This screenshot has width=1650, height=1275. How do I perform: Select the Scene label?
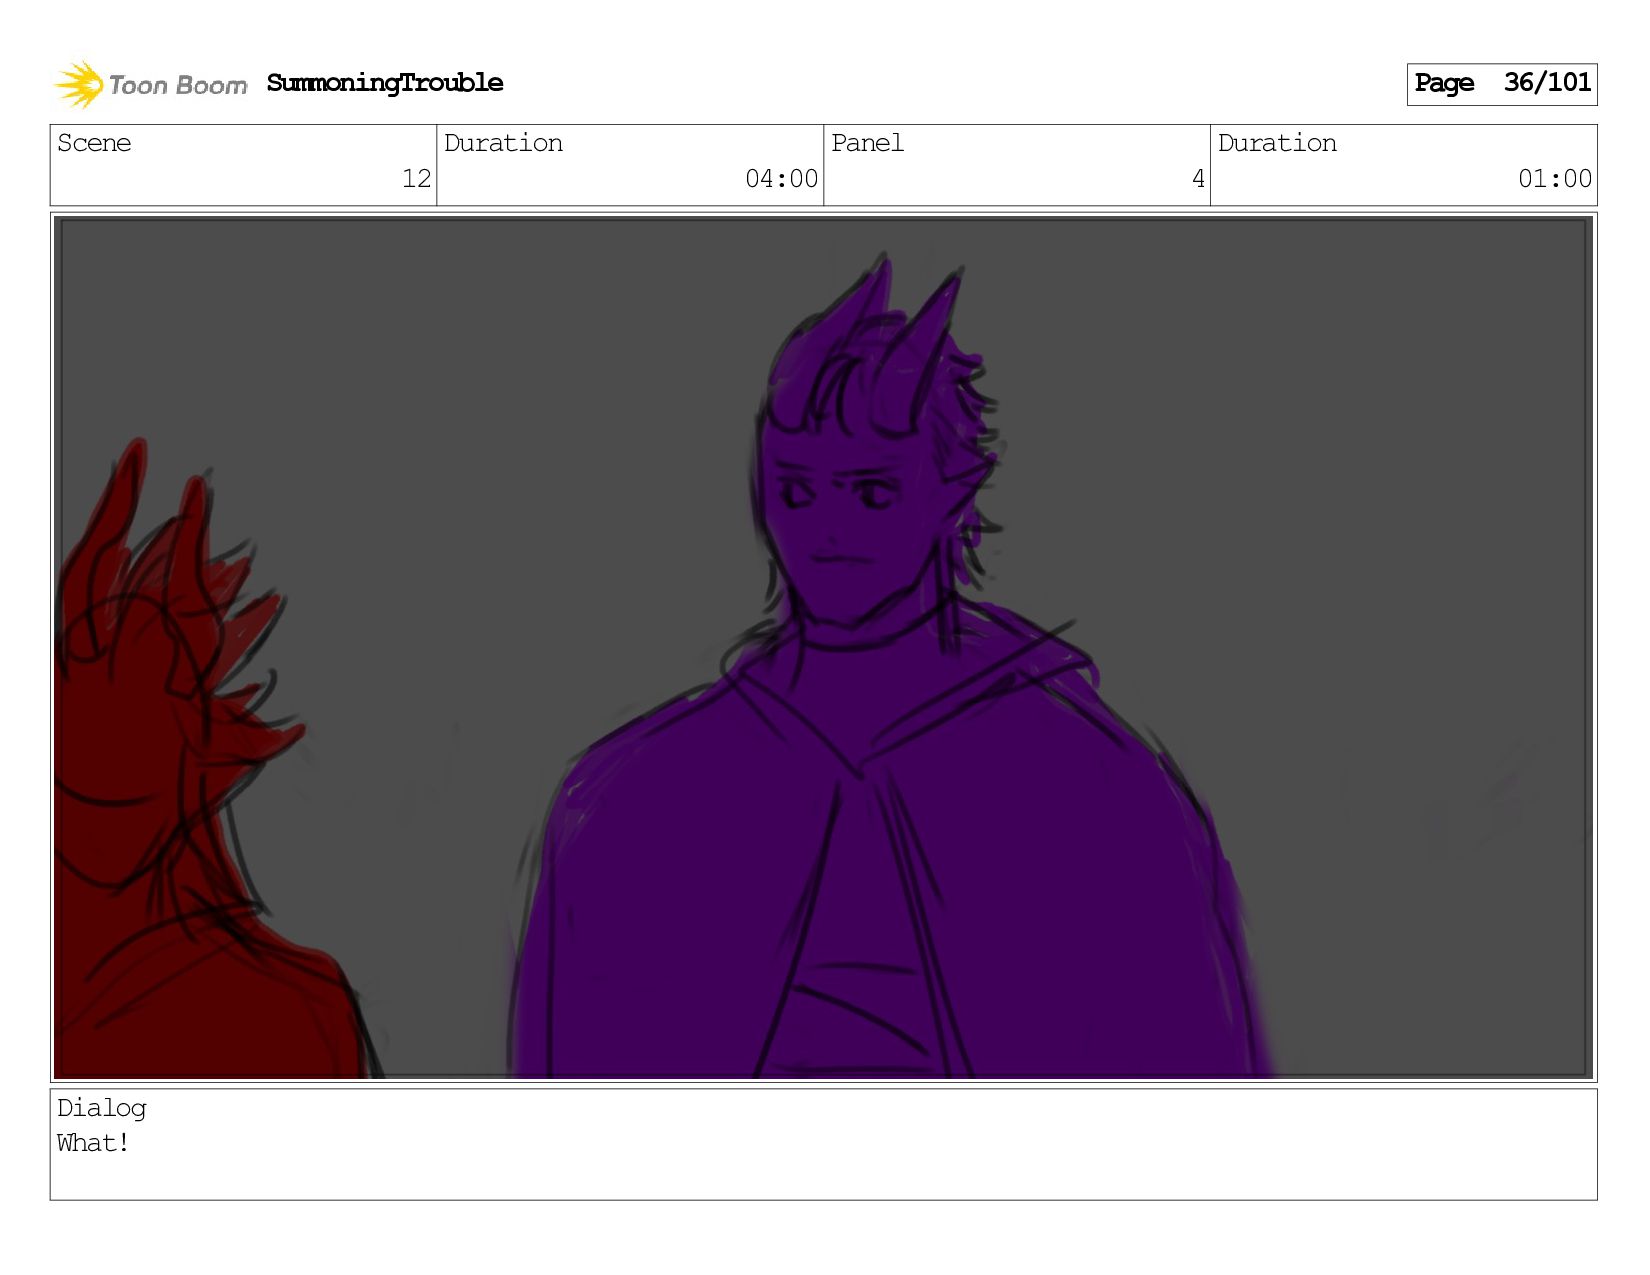click(x=94, y=143)
